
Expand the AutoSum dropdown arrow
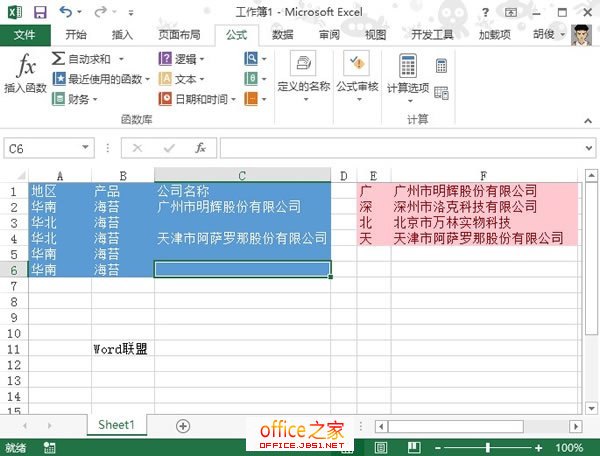pos(121,59)
